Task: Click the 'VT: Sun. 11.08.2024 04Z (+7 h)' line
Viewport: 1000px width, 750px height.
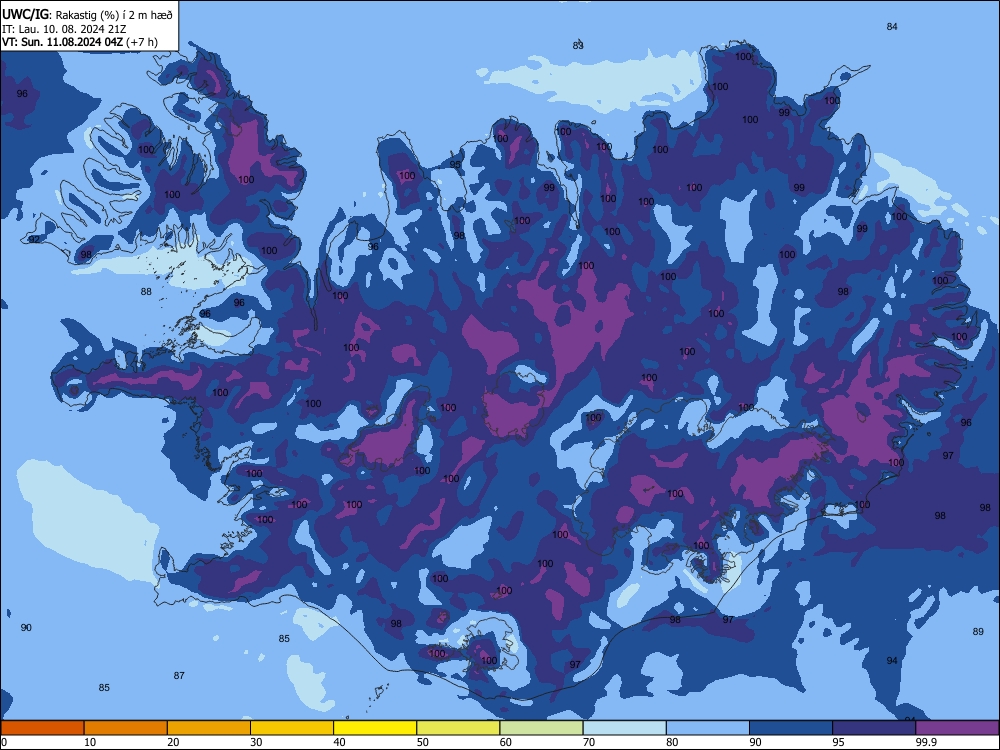Action: (80, 42)
